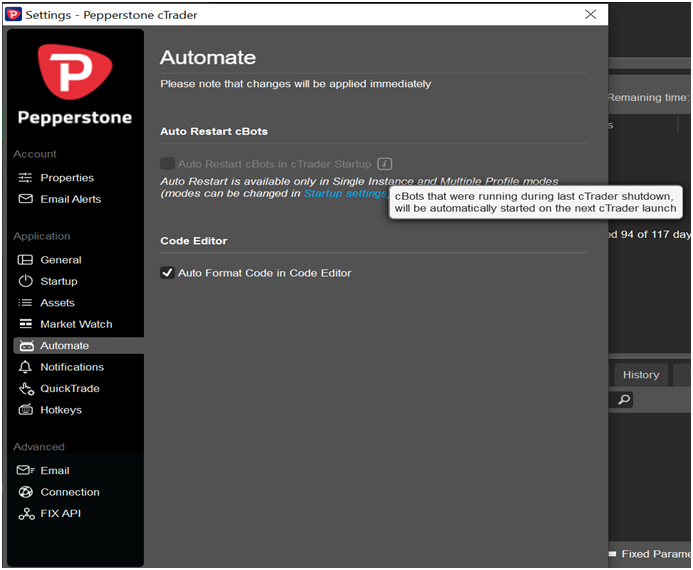This screenshot has width=693, height=570.
Task: Click the search magnifier icon in background window
Action: (x=624, y=400)
